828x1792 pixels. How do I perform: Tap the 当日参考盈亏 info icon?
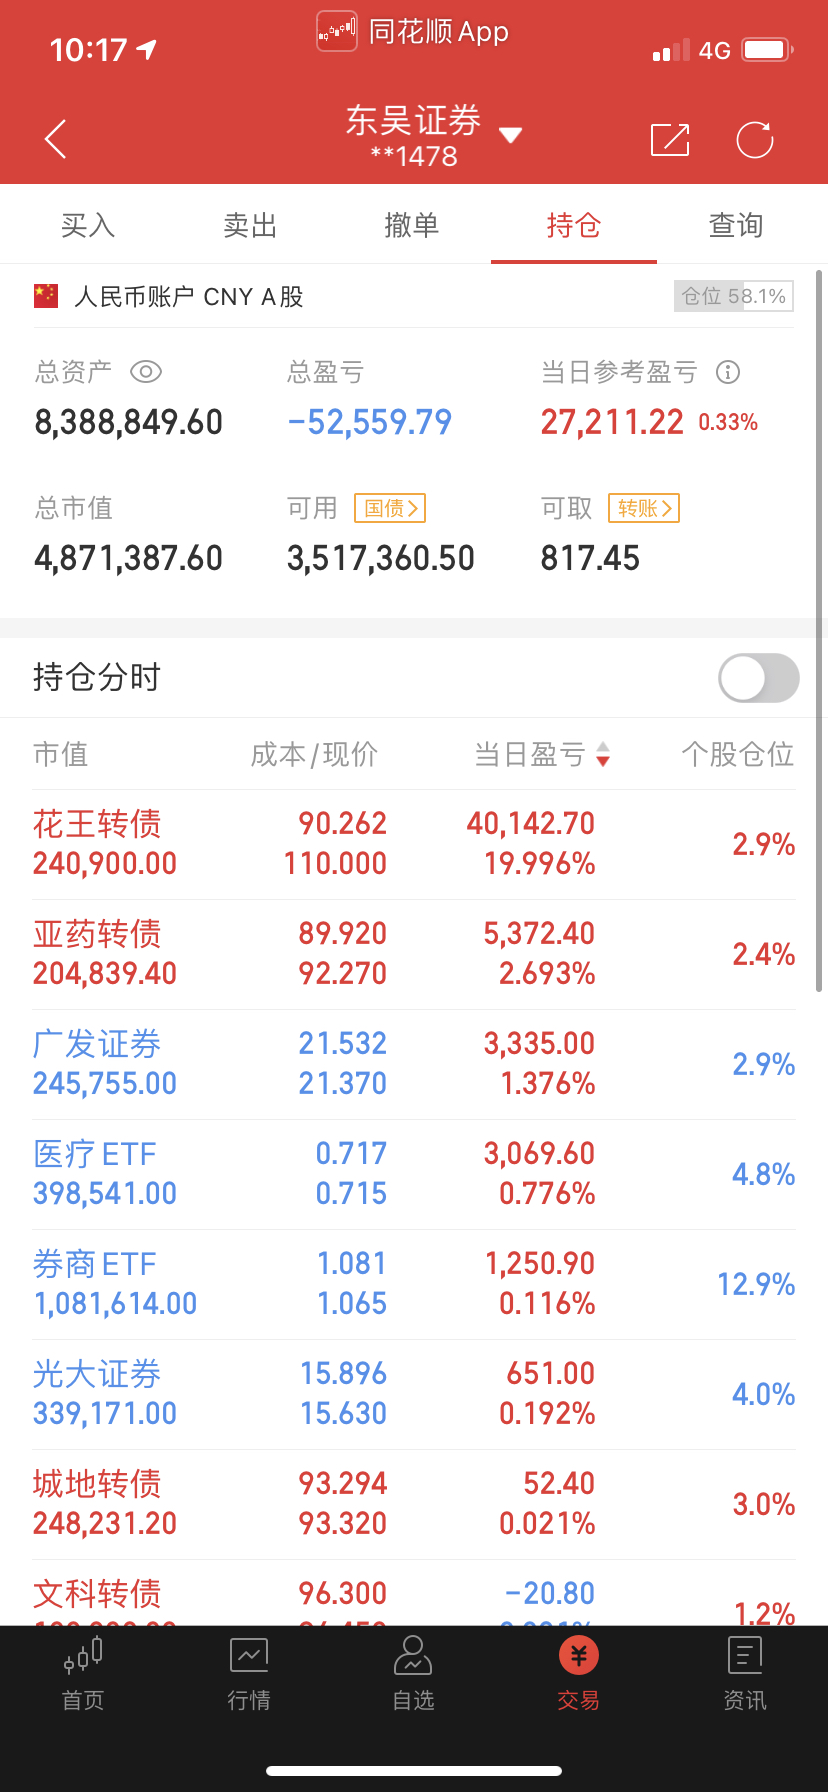coord(728,373)
